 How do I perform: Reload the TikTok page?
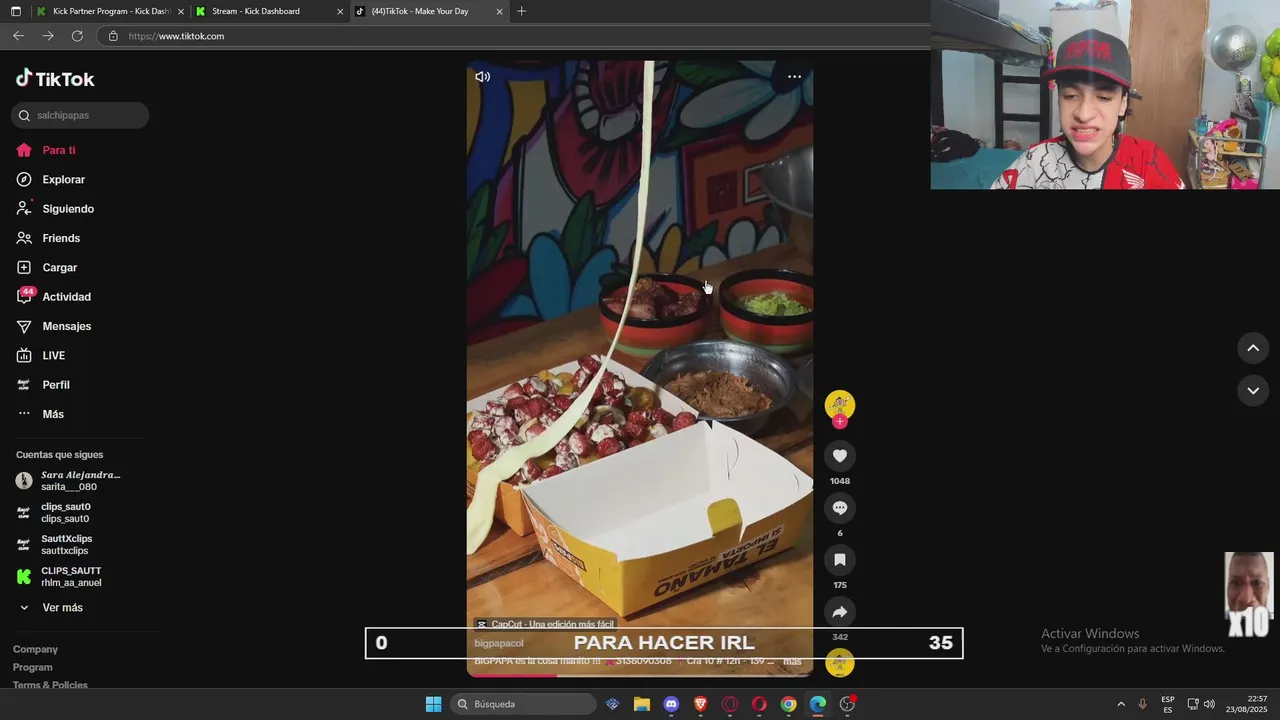pos(77,36)
